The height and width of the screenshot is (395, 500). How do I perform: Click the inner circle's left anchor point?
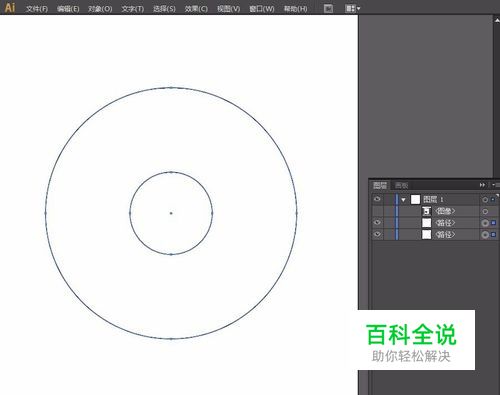tap(130, 213)
